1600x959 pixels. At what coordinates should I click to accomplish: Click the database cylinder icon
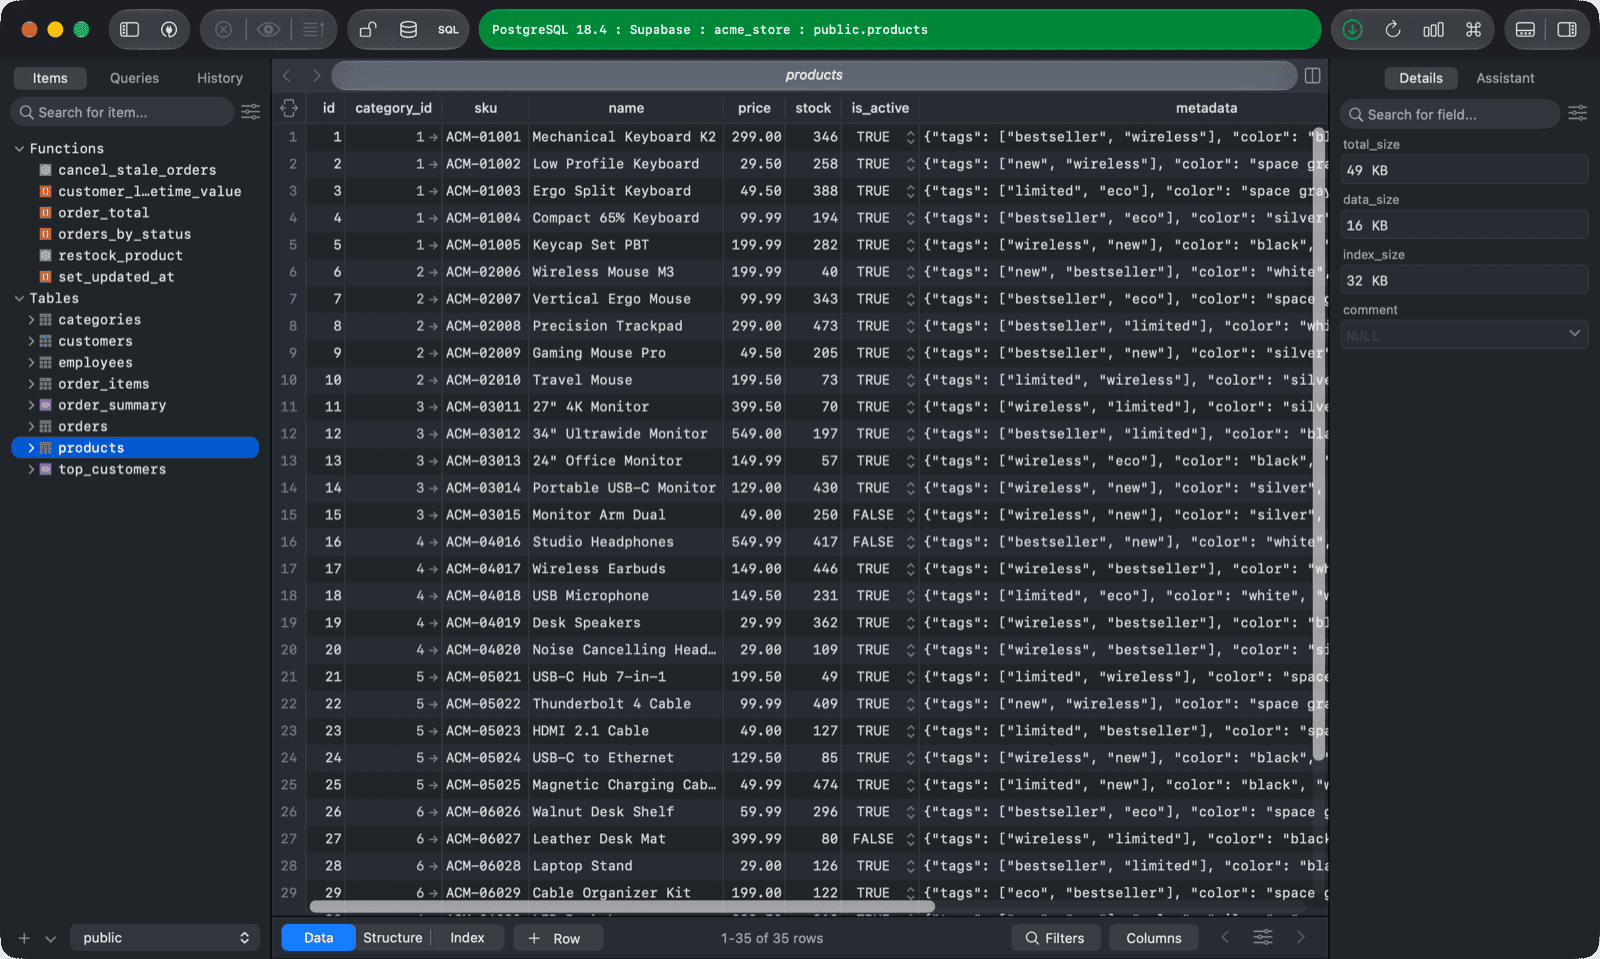tap(408, 30)
